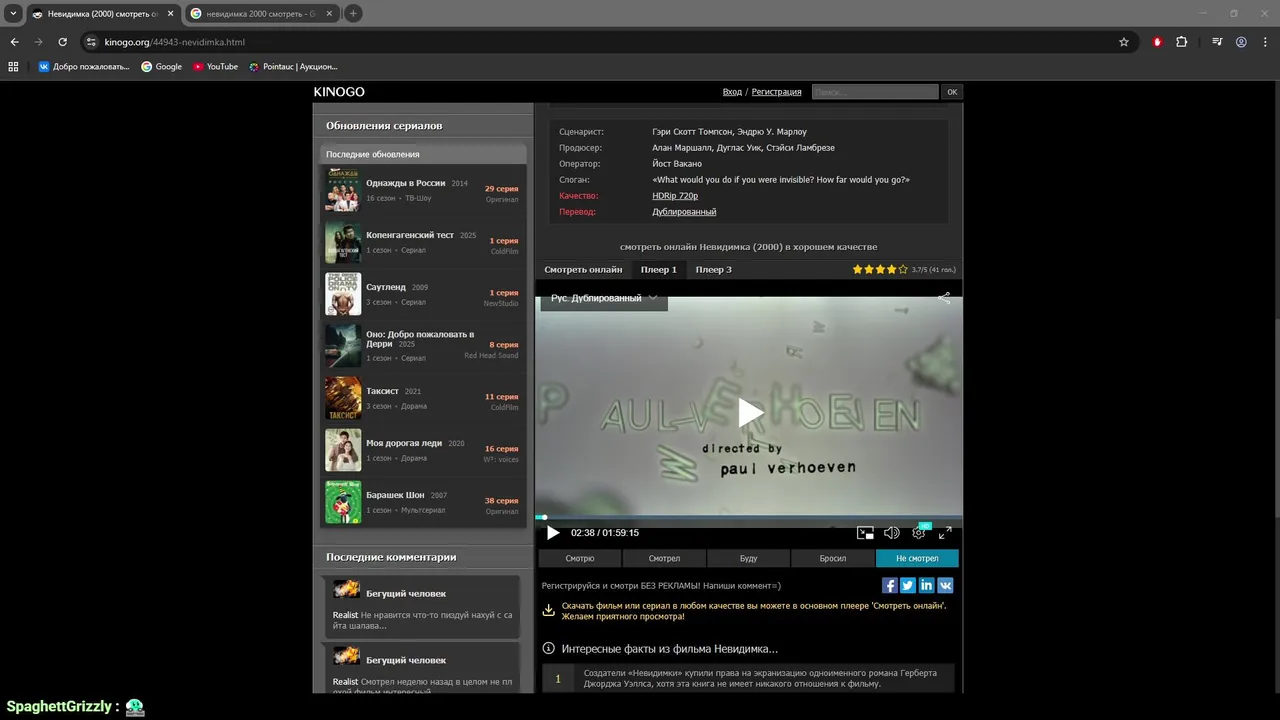Screen dimensions: 1280x720
Task: Enter fullscreen mode in the player
Action: (x=945, y=533)
